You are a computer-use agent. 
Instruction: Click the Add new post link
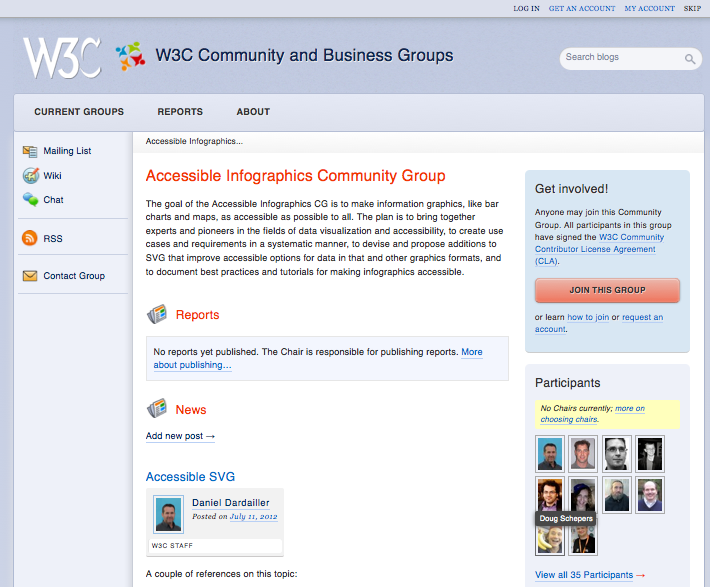tap(180, 436)
